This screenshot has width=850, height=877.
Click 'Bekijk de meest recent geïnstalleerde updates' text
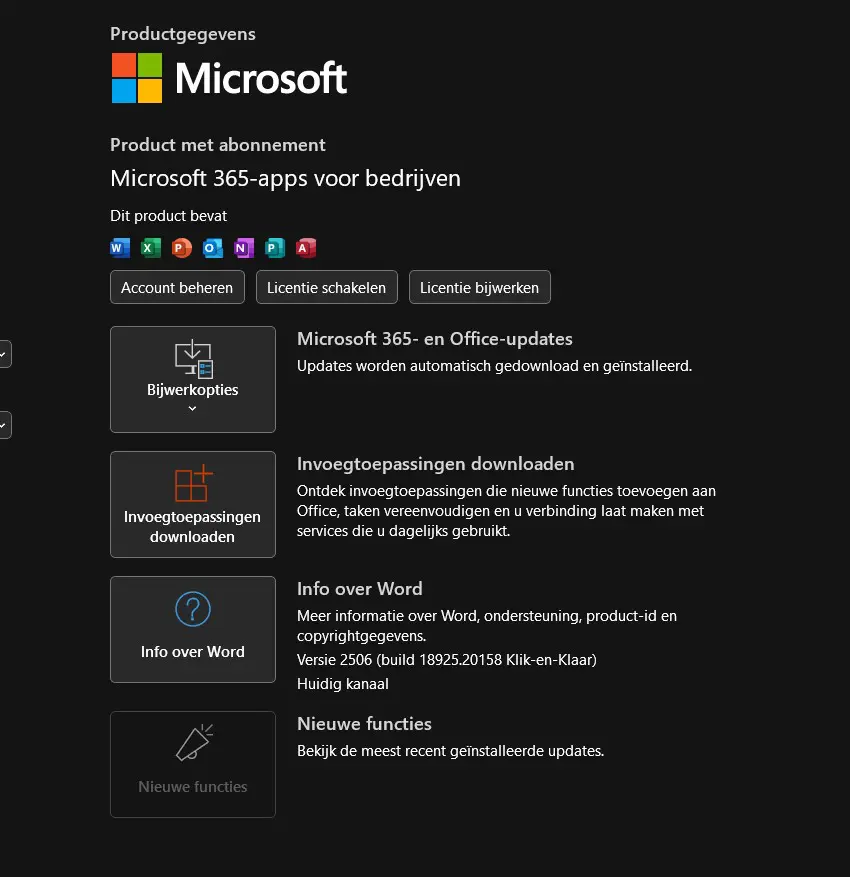(x=450, y=751)
